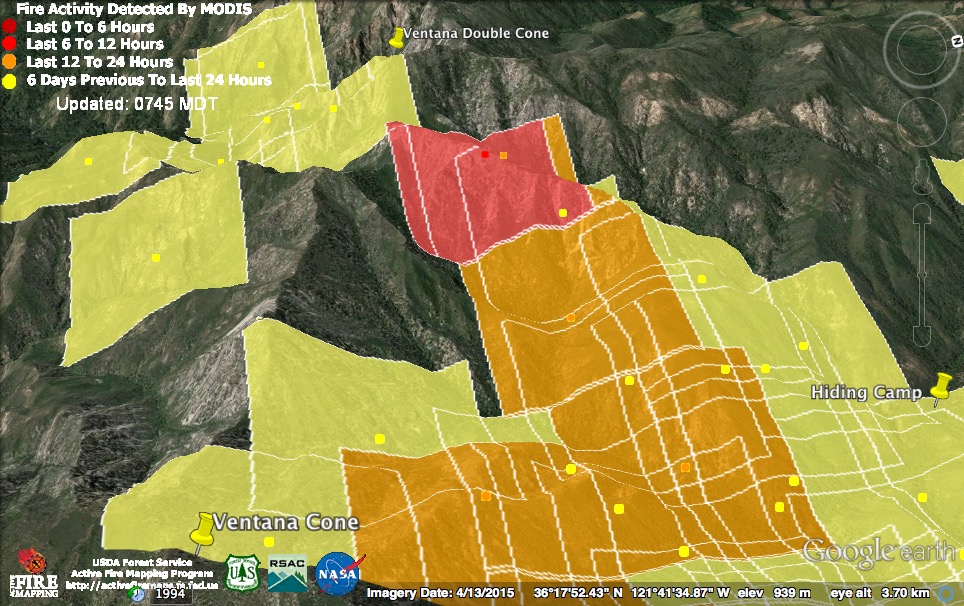Click the Ventana Cone label text
This screenshot has width=964, height=606.
286,522
